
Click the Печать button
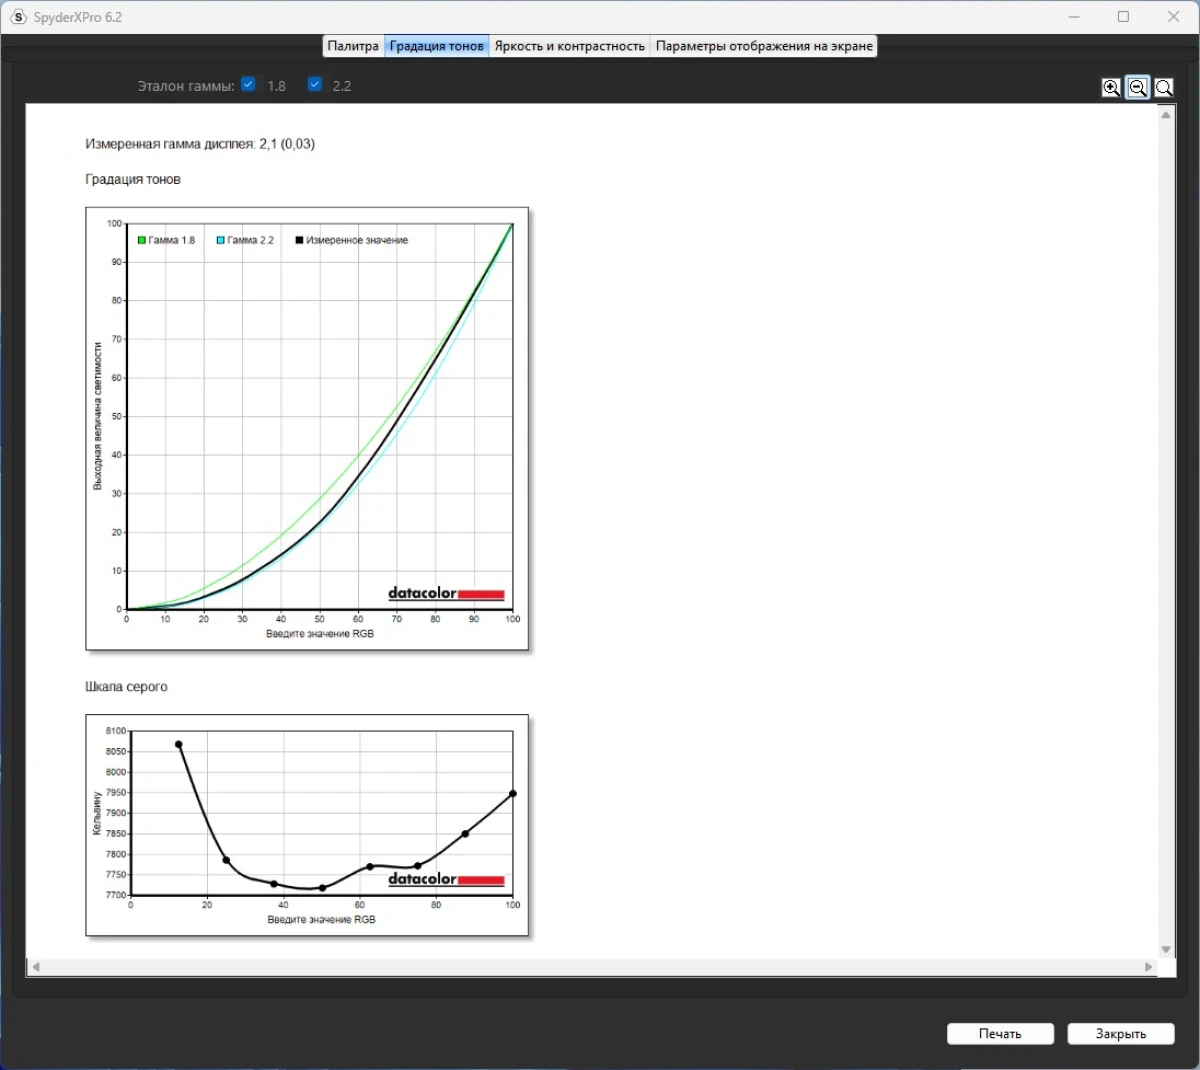1000,1034
